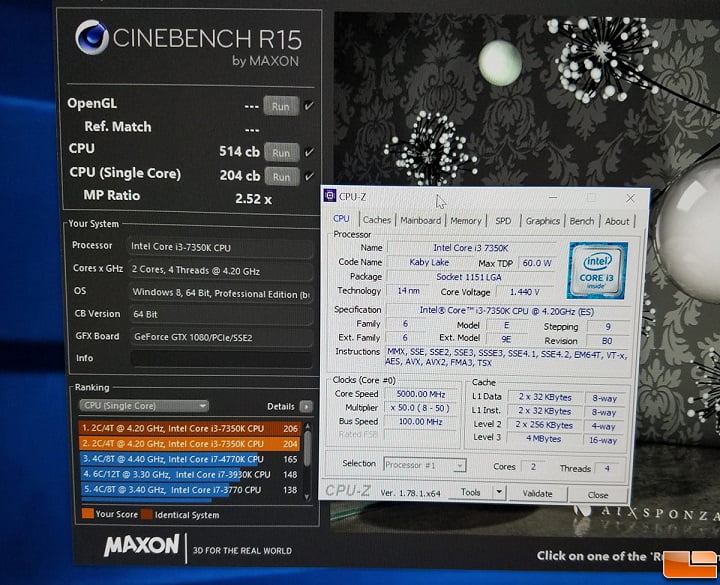720x585 pixels.
Task: Run the CPU benchmark
Action: point(281,152)
